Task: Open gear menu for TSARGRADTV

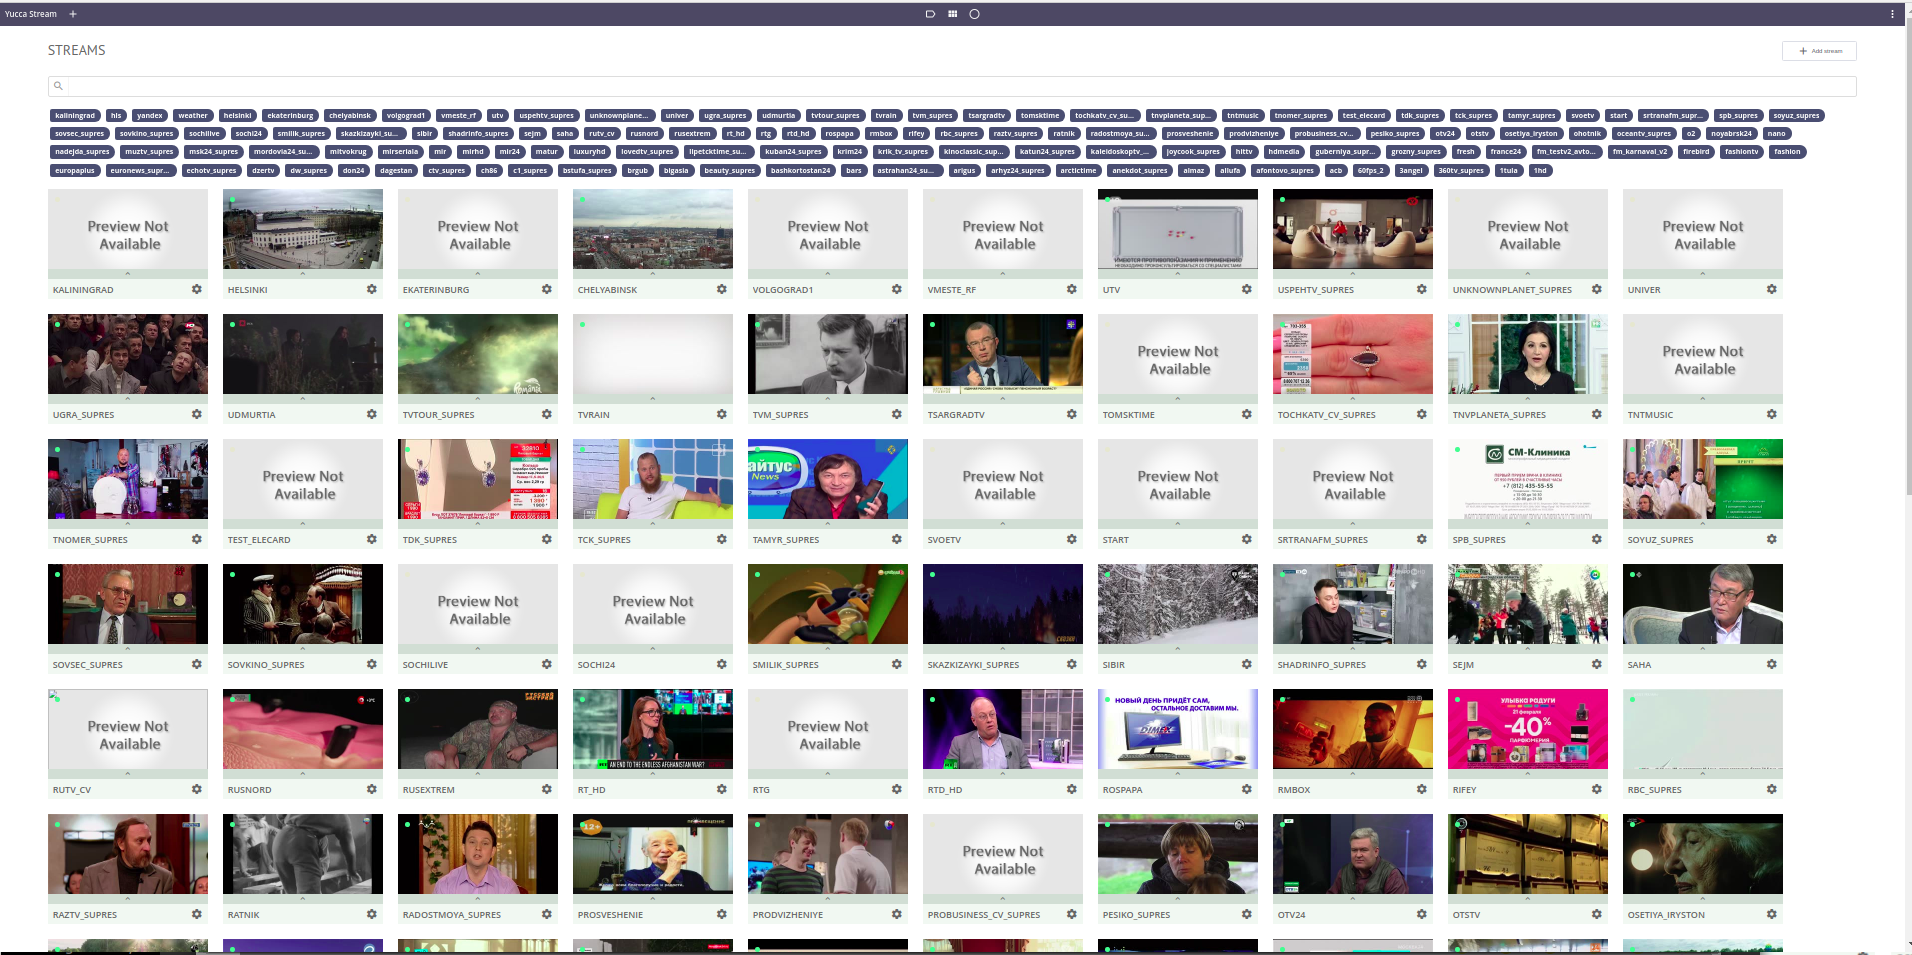Action: tap(1072, 414)
